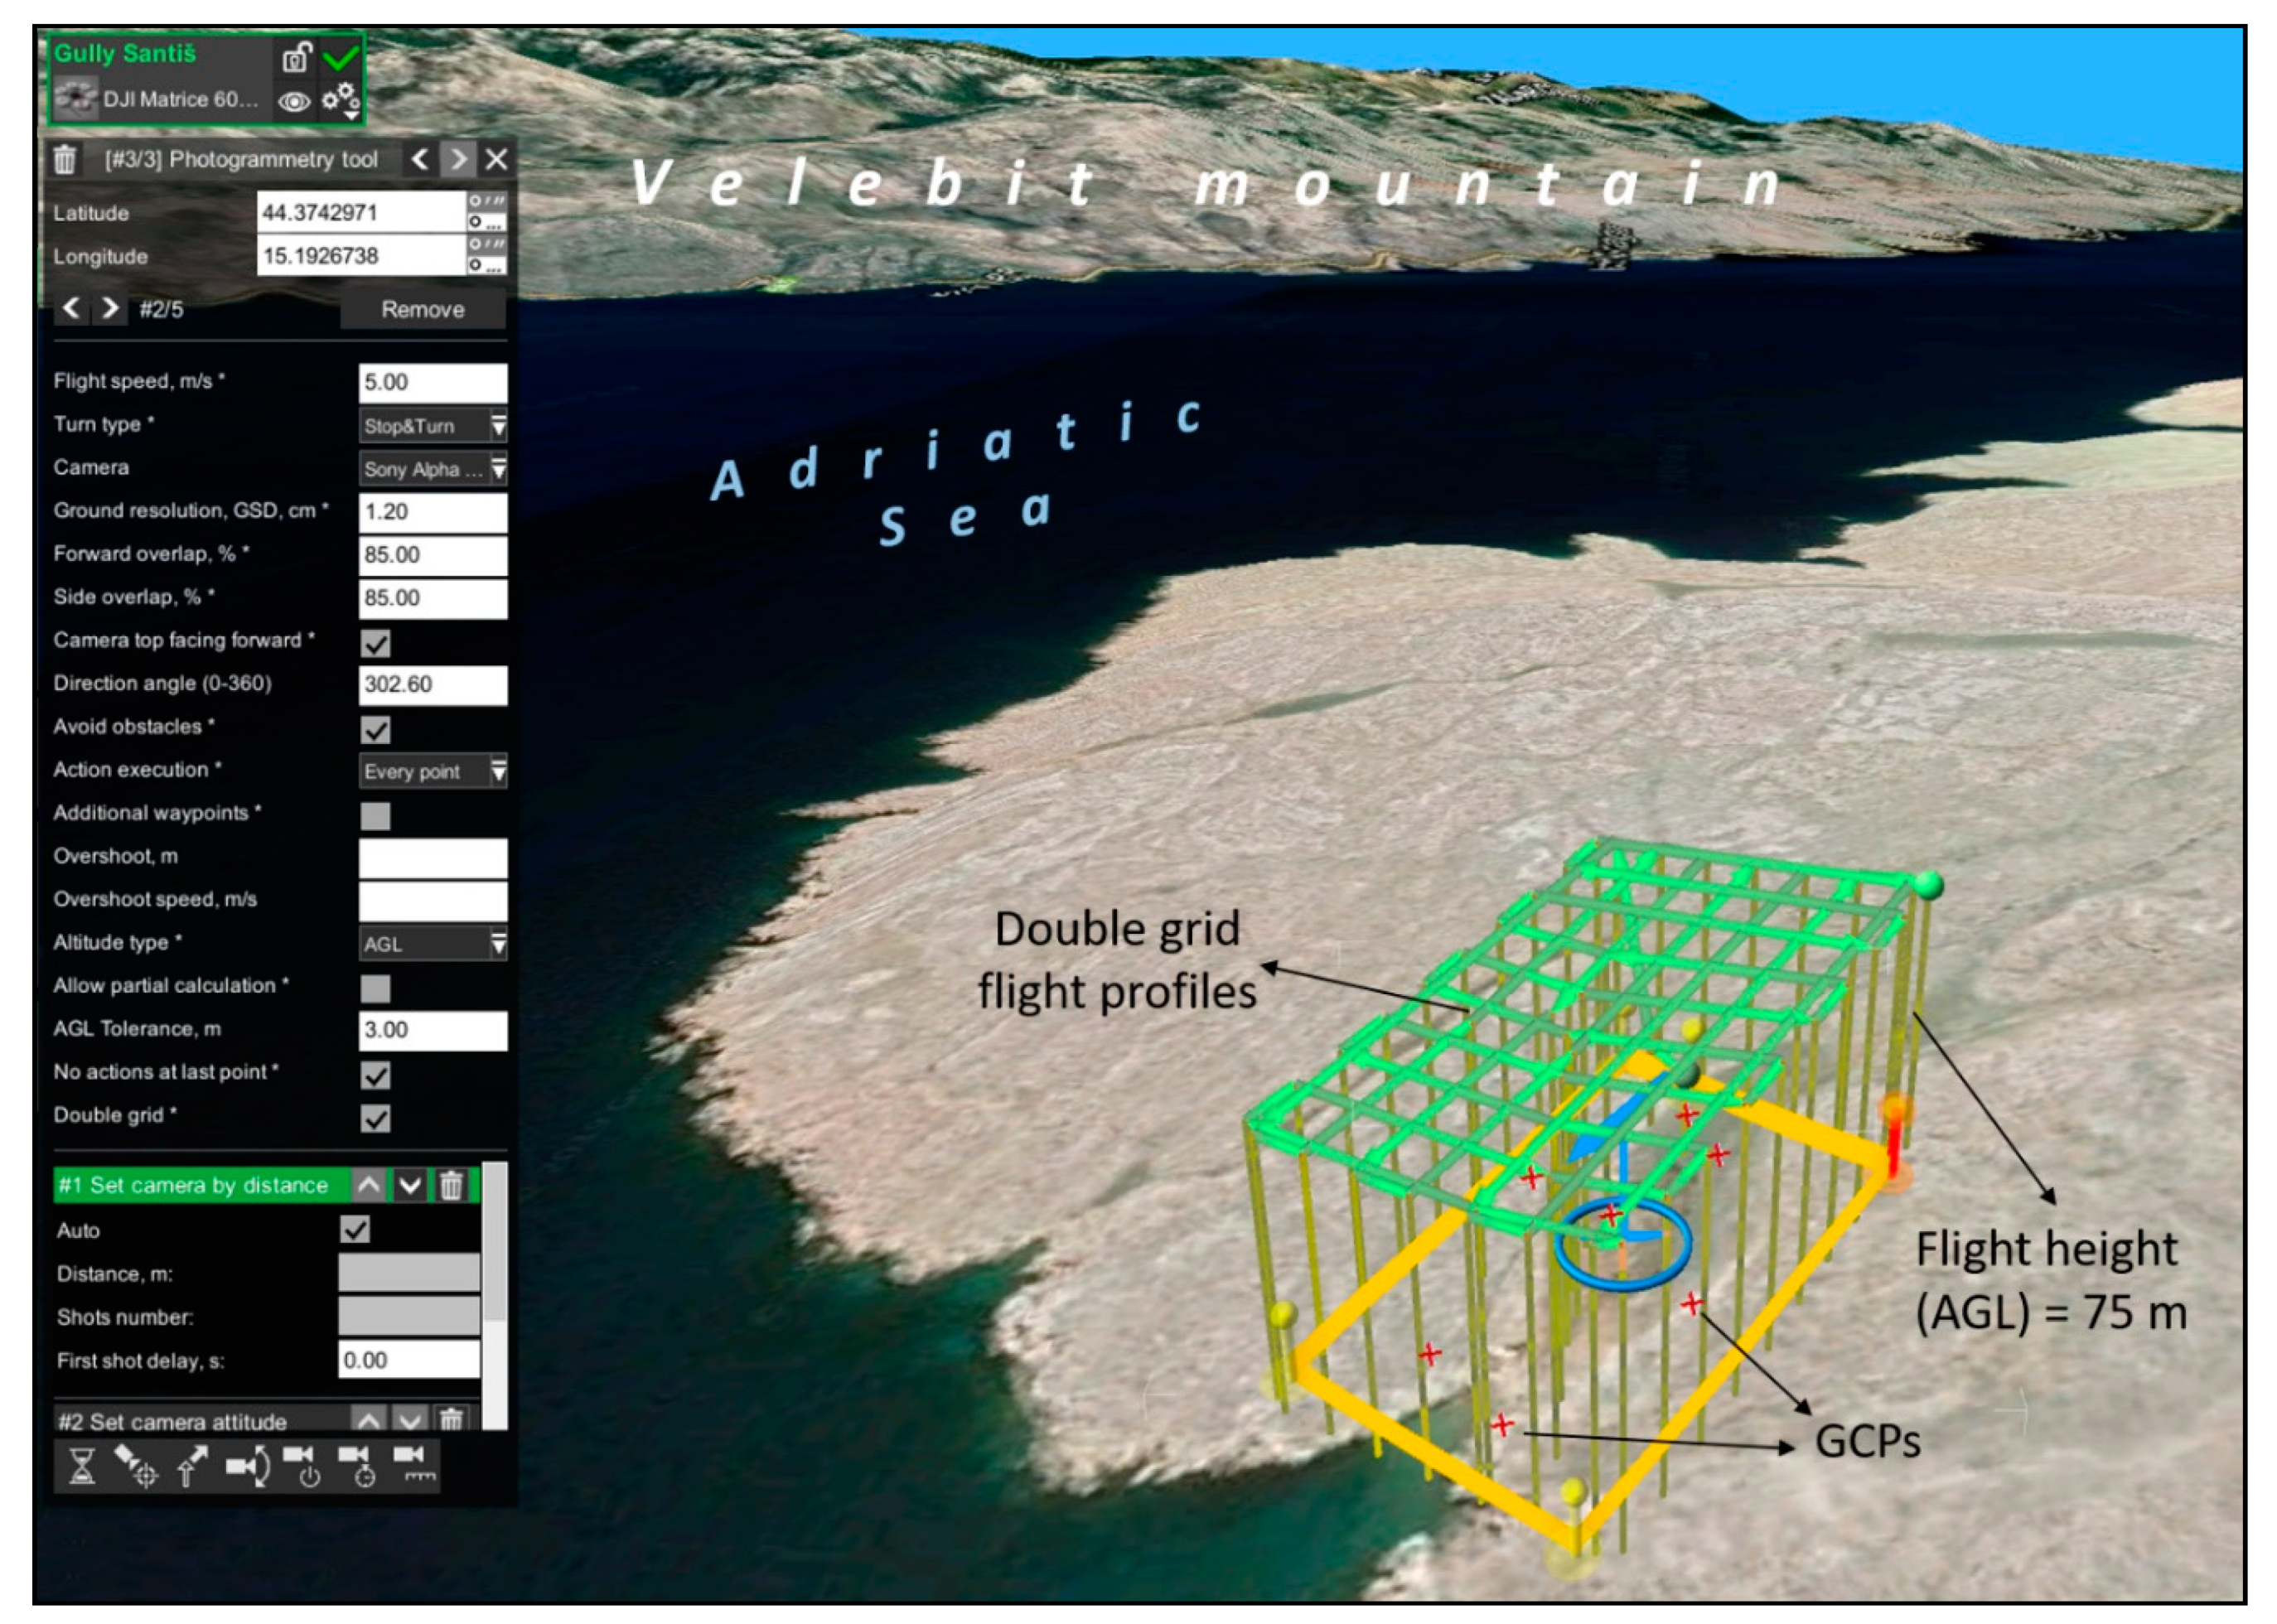The width and height of the screenshot is (2277, 1624).
Task: Select previous polygon point beside #2/5
Action: pos(71,308)
